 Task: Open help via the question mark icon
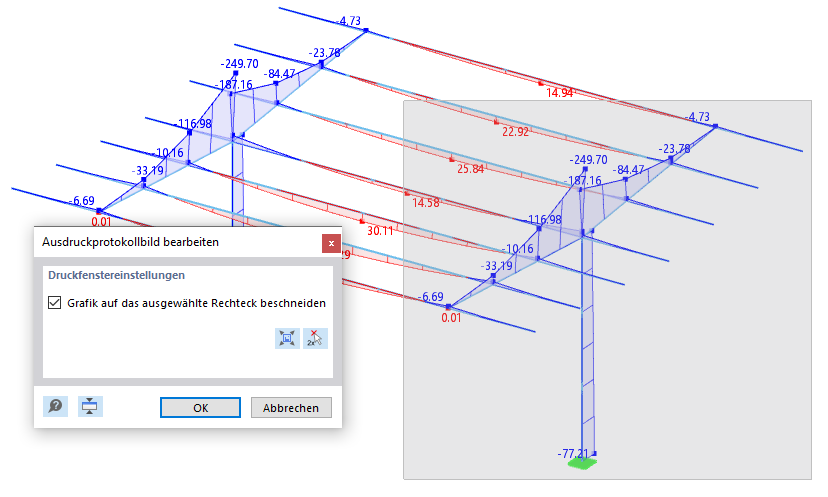[x=55, y=406]
